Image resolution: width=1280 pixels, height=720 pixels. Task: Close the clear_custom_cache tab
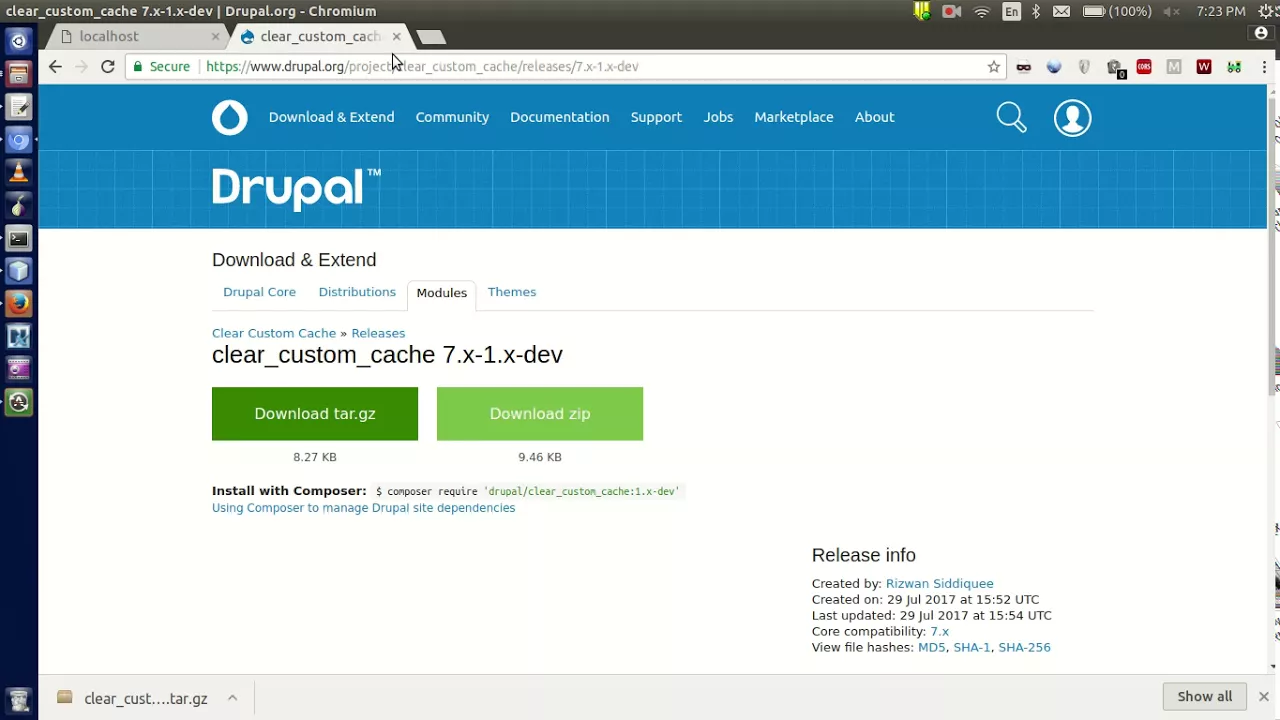(x=396, y=36)
